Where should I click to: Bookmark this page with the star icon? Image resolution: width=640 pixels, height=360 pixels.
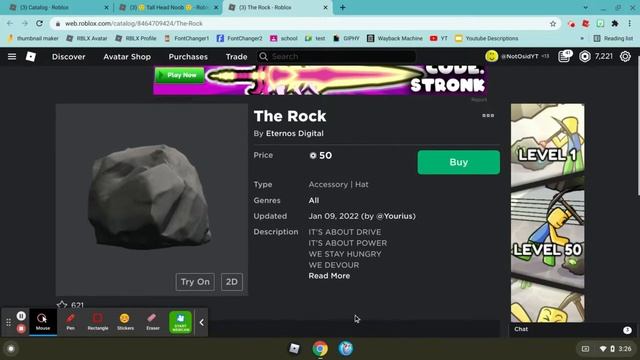point(553,24)
